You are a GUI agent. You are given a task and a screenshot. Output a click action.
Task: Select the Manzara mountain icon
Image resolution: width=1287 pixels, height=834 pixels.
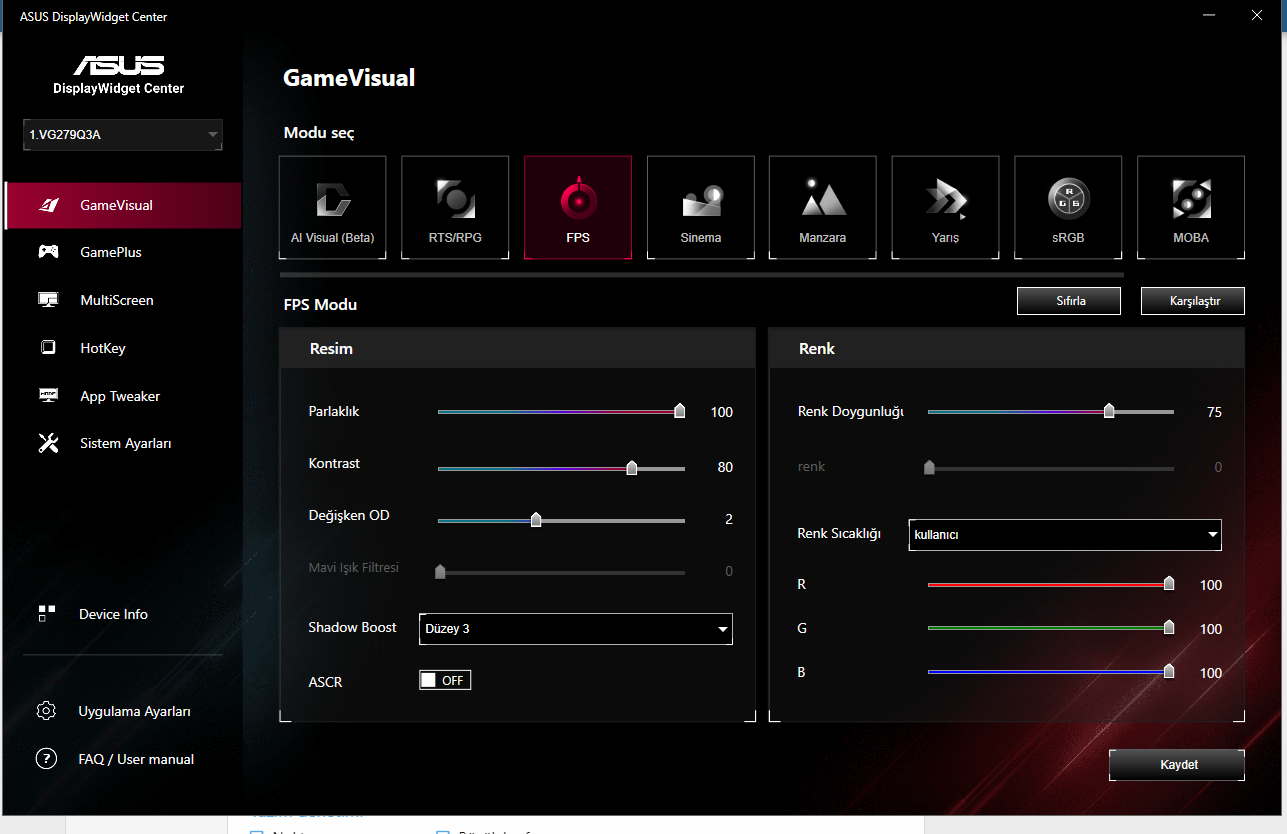(823, 199)
